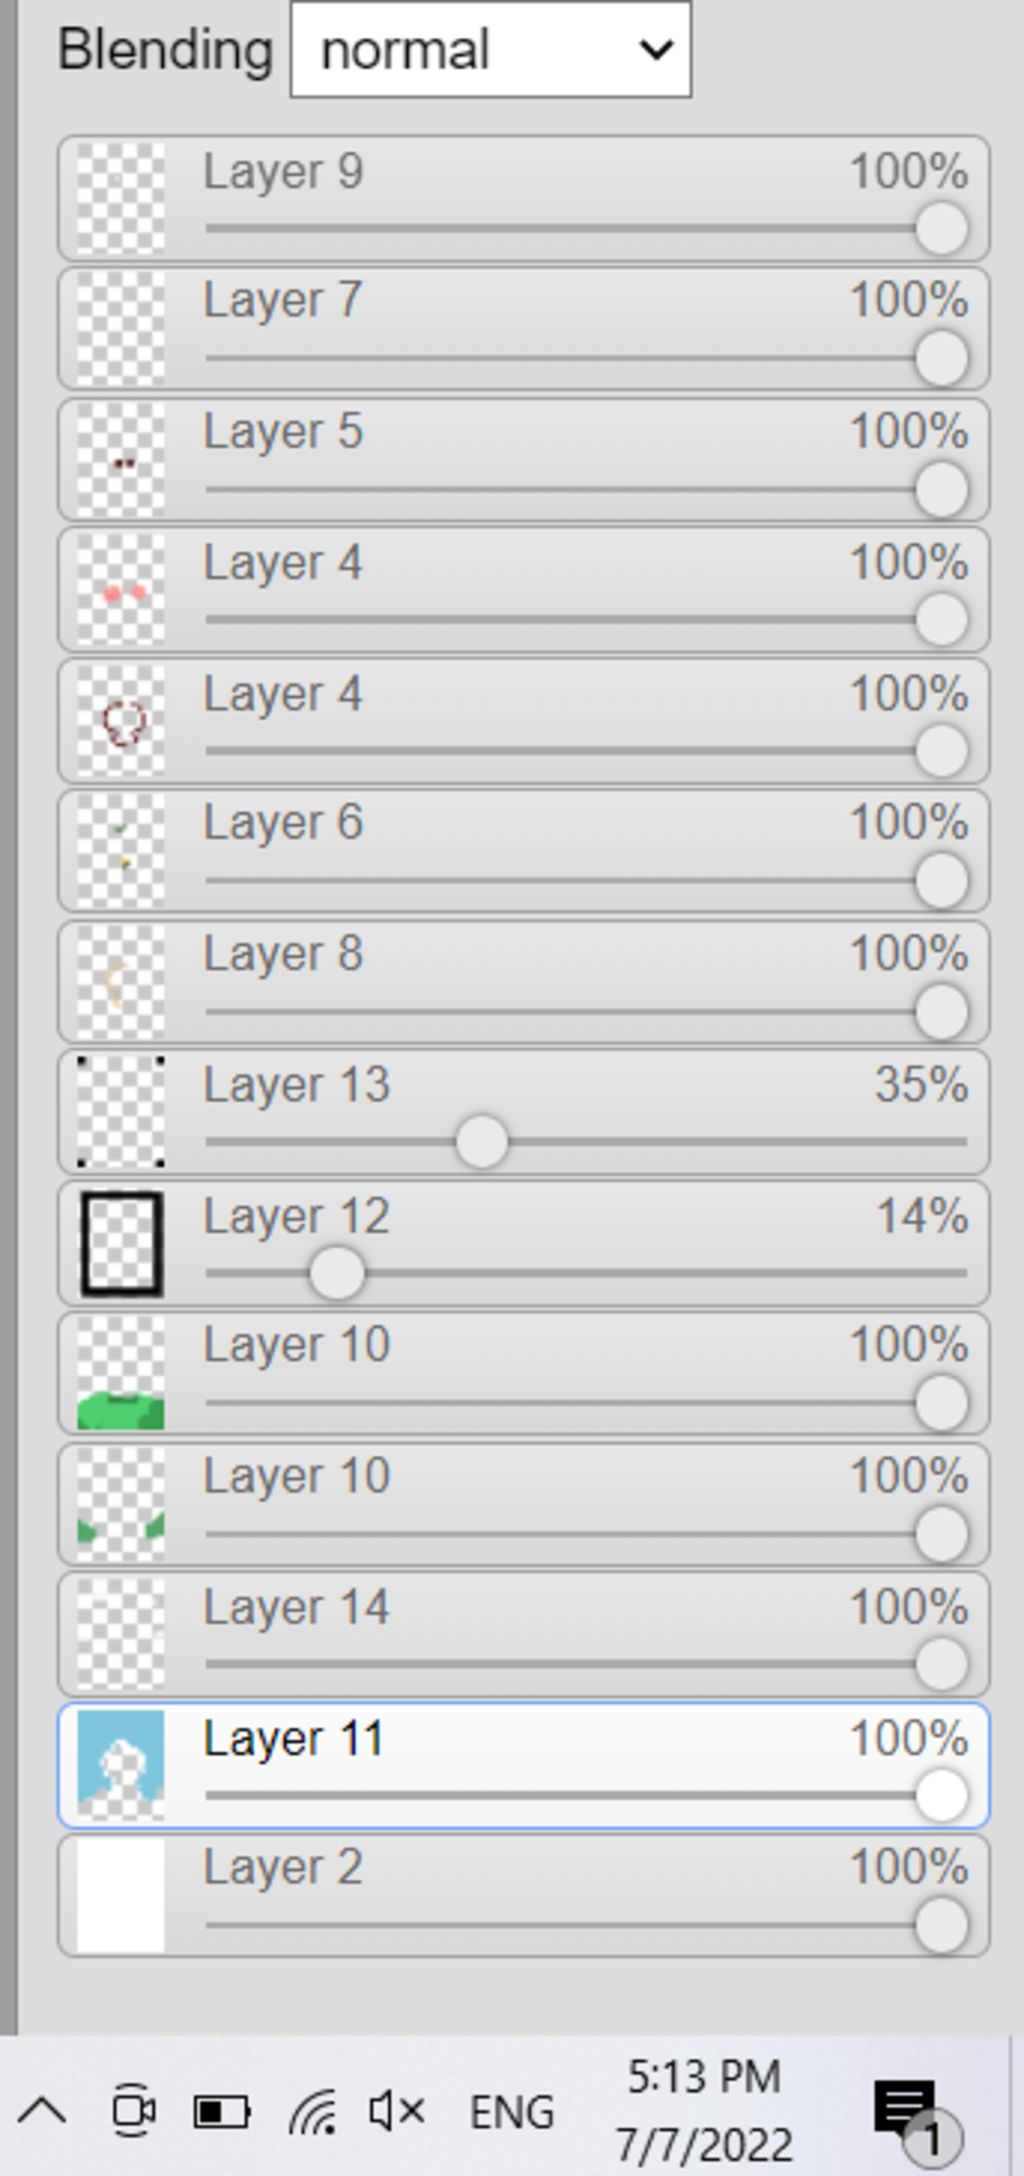Show hidden system tray icons chevron
The height and width of the screenshot is (2176, 1024).
42,2112
